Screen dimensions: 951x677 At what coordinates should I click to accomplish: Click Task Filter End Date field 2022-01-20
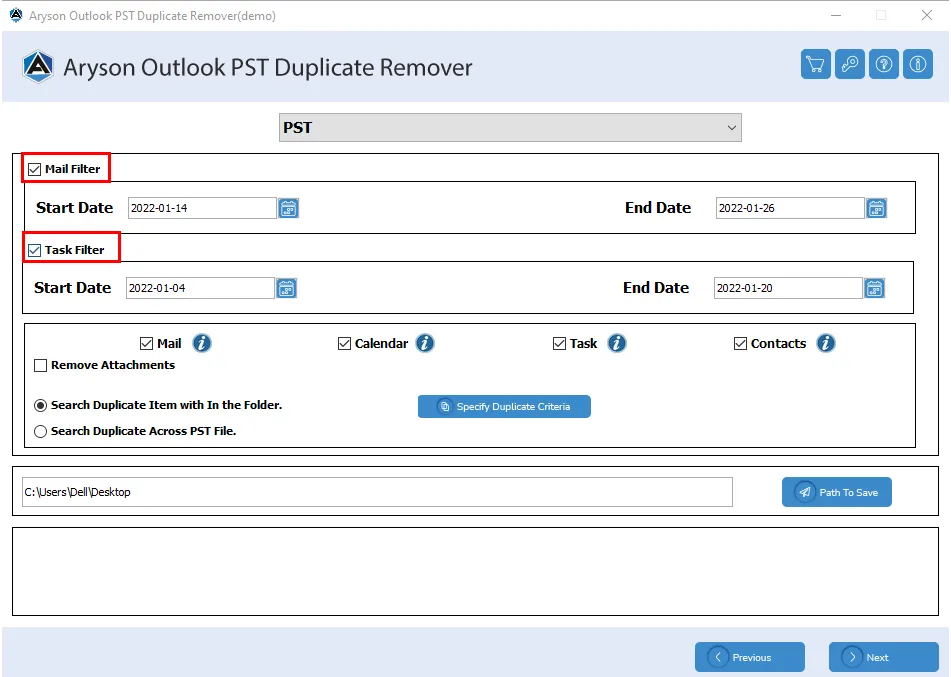788,288
